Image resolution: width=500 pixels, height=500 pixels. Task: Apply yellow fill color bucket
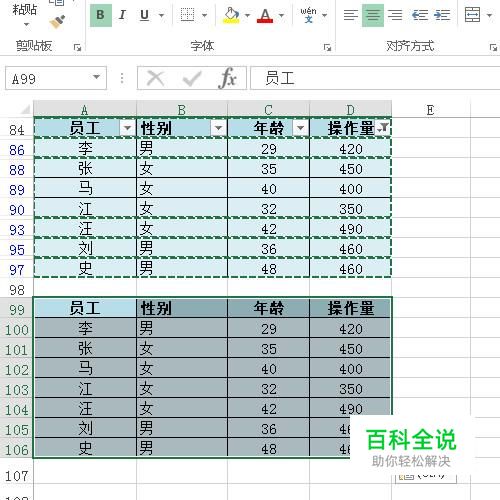point(231,15)
